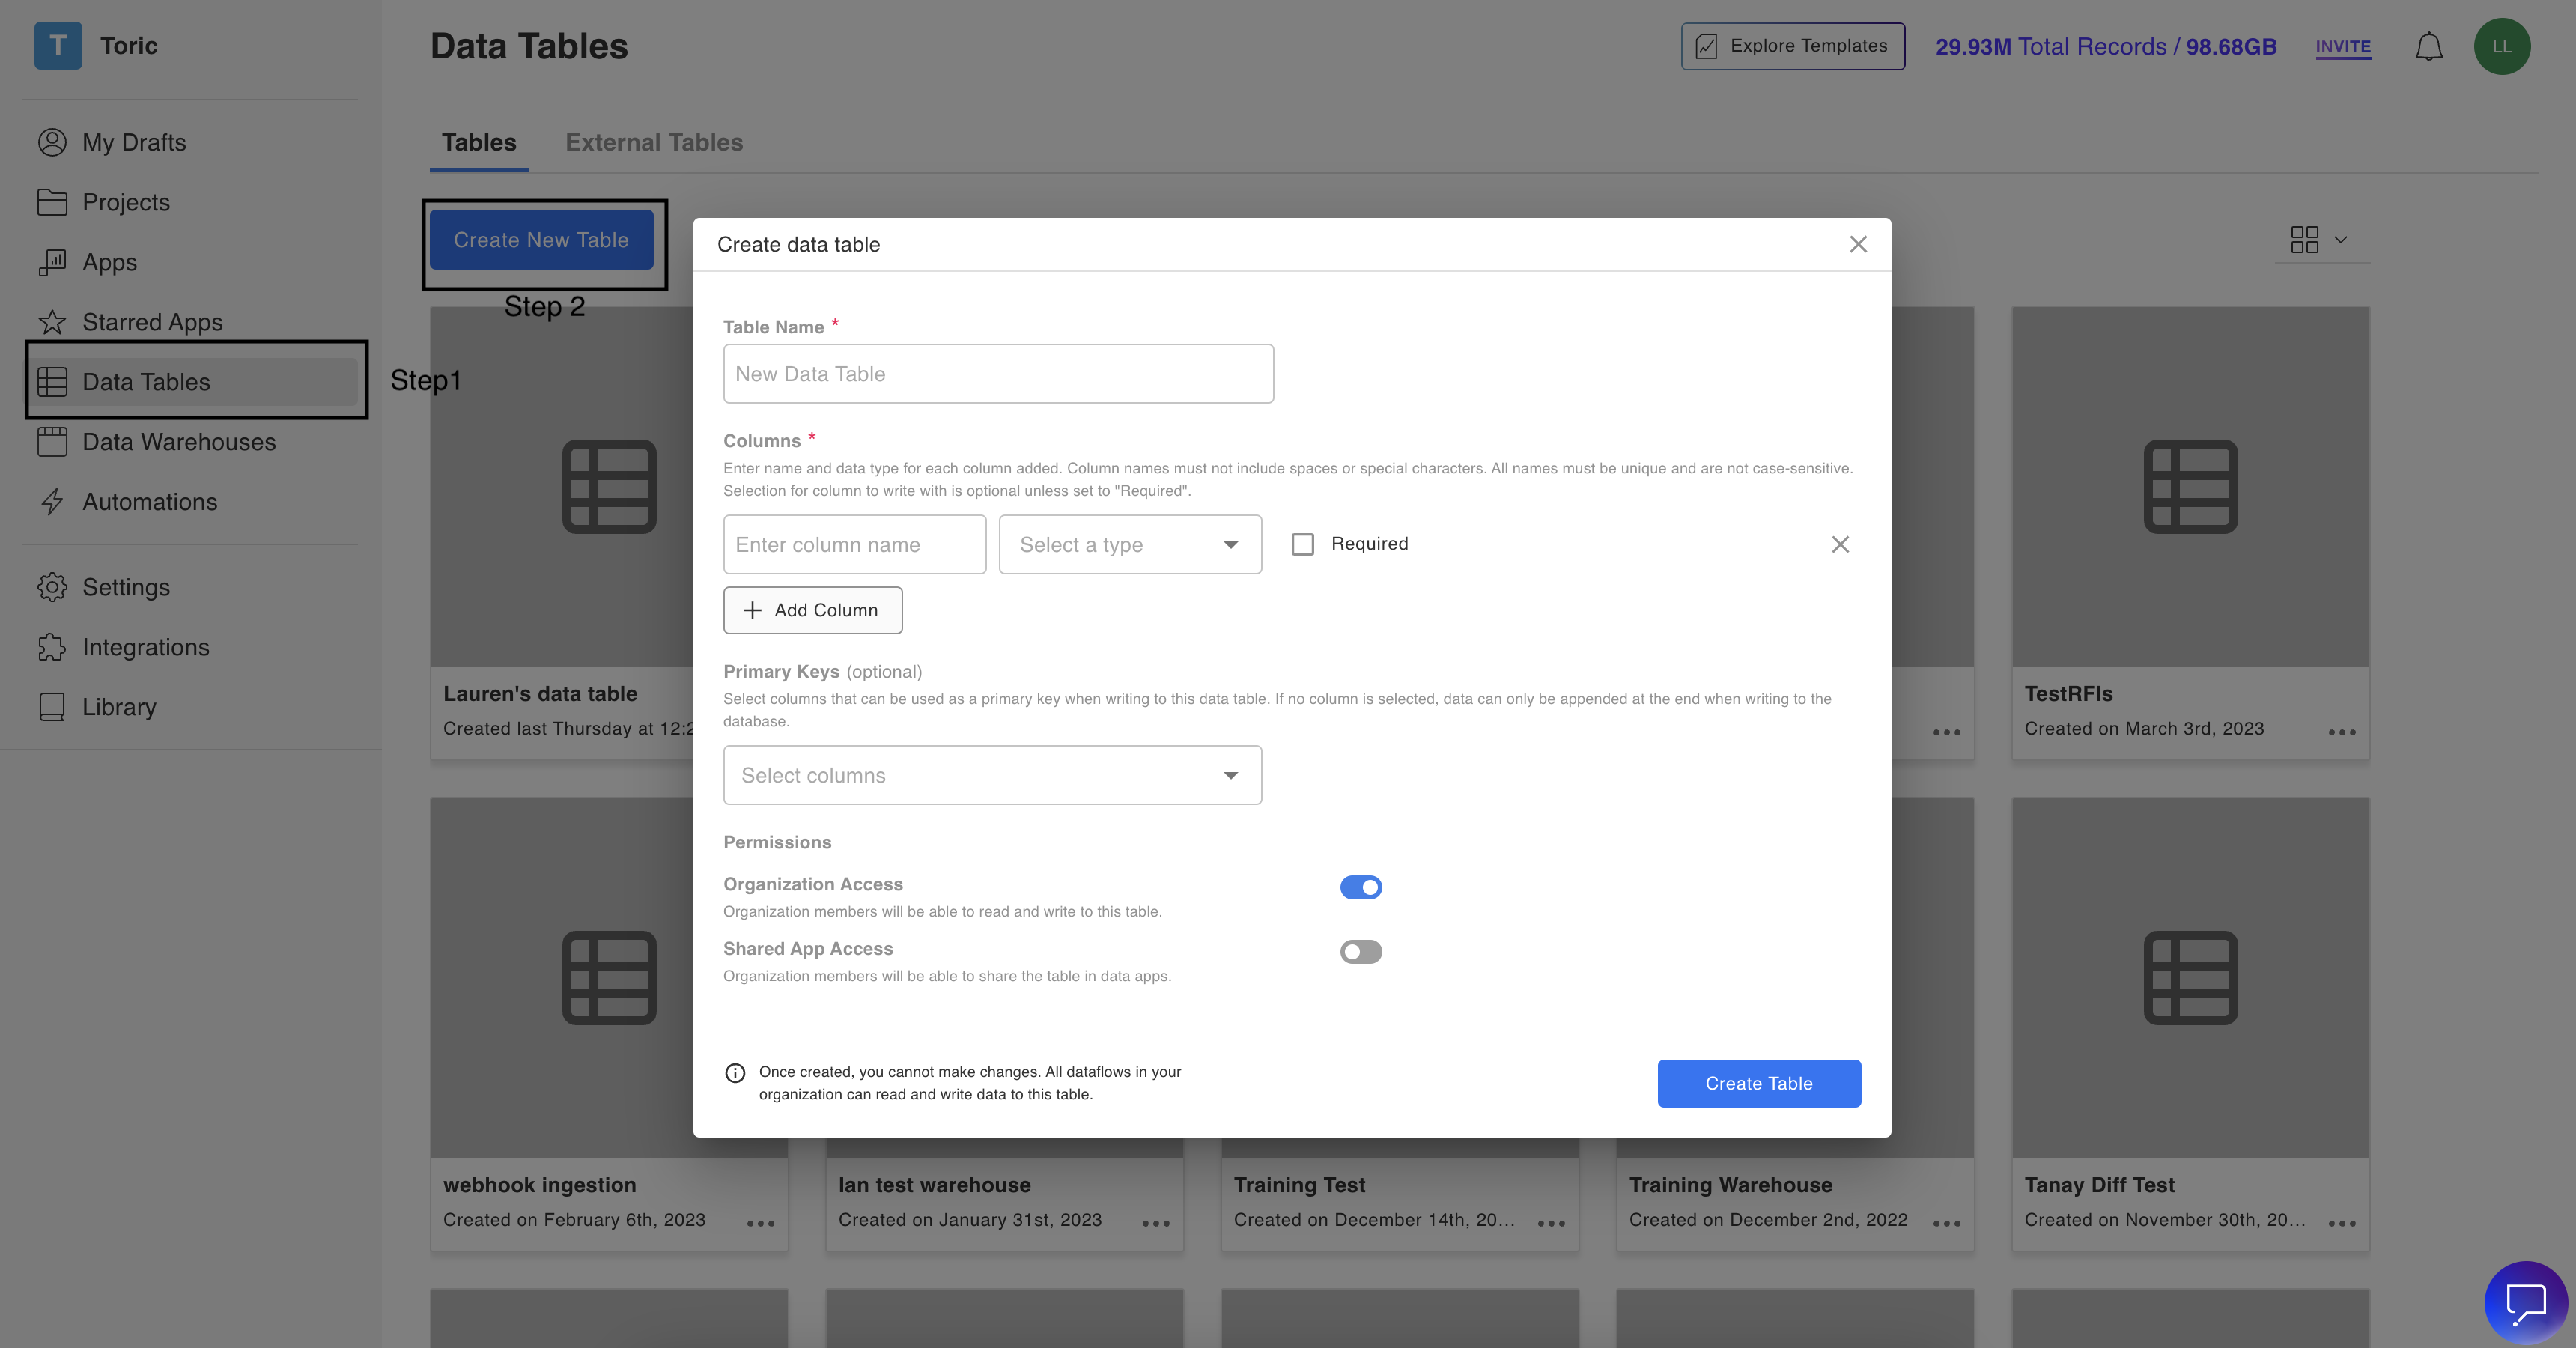Open the grid view layout dropdown

2320,240
